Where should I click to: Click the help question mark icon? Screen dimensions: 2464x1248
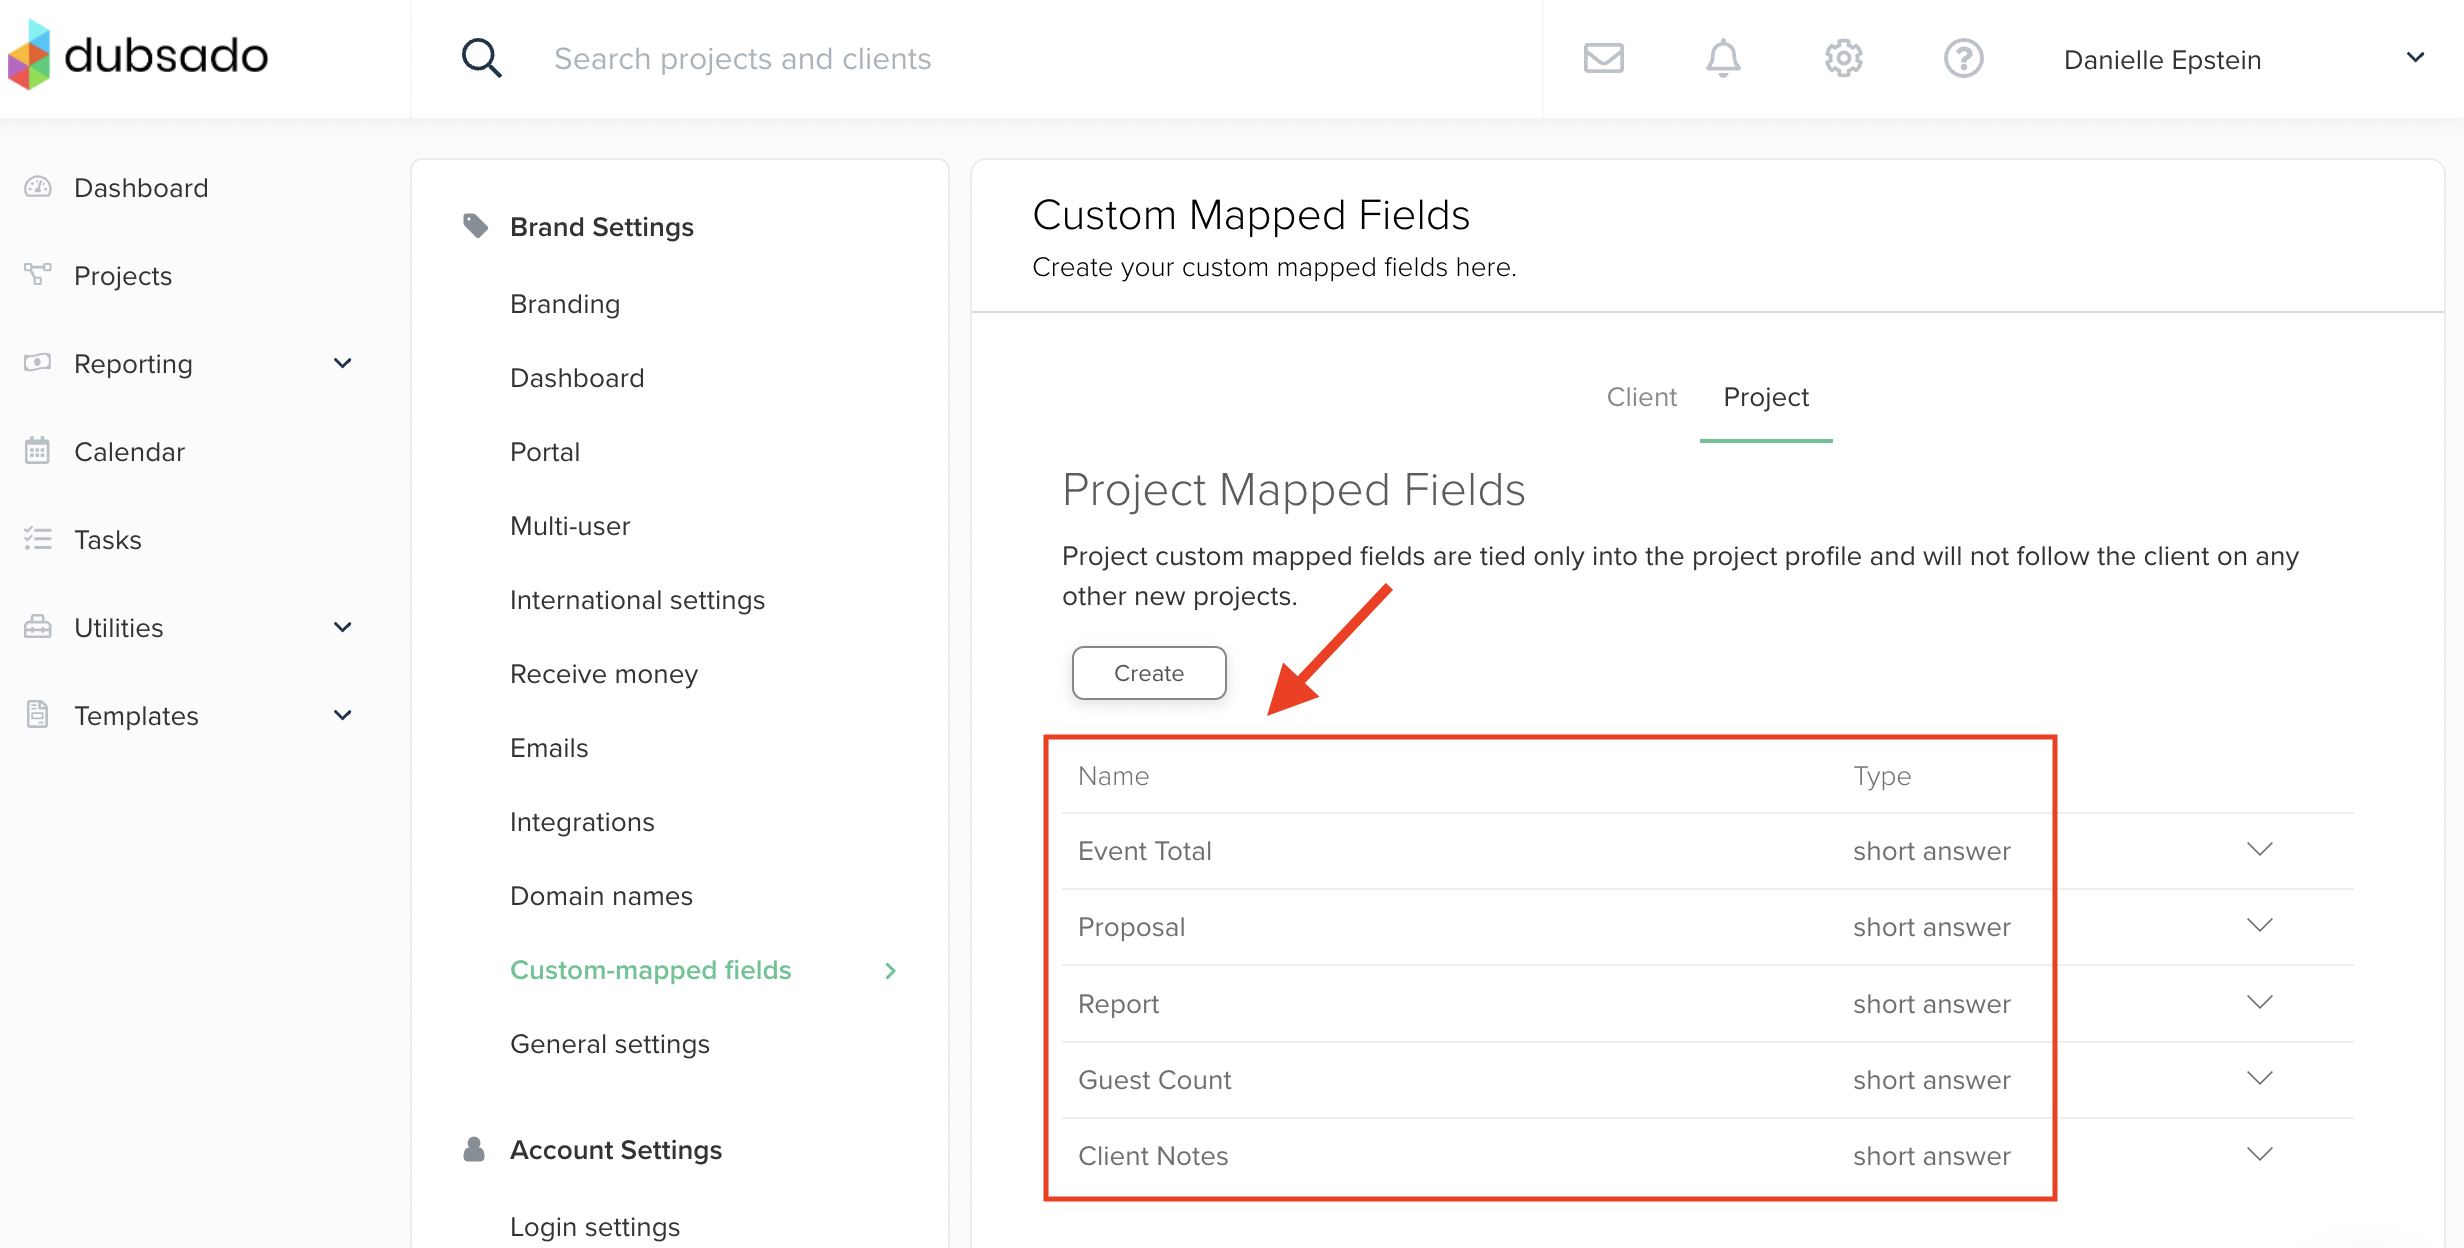pos(1963,58)
